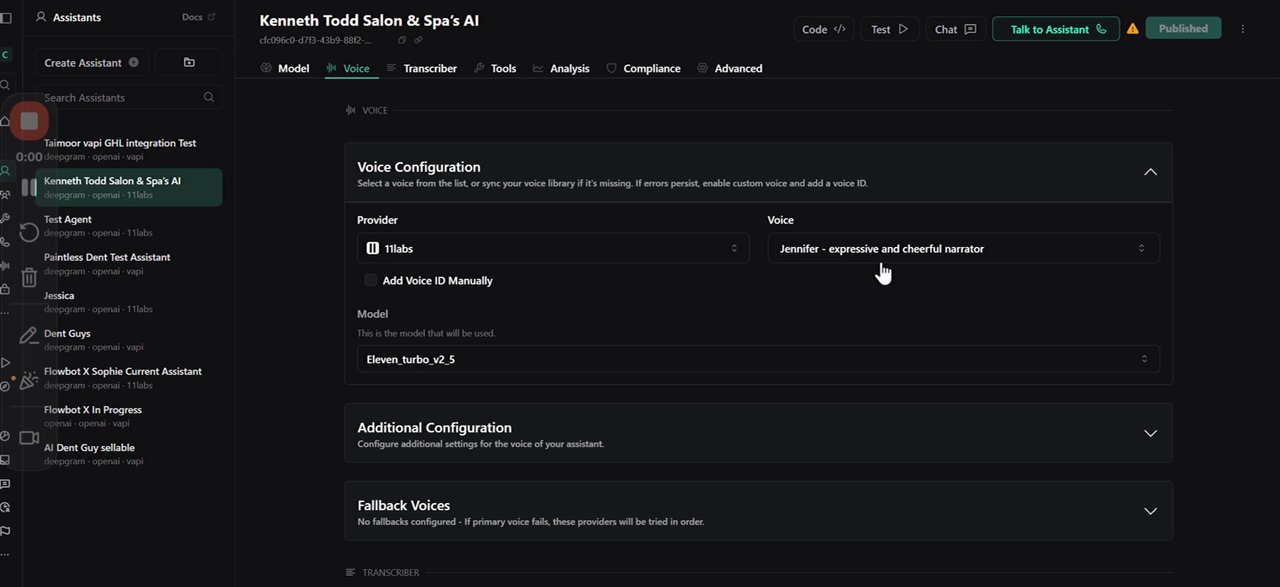Screen dimensions: 1280x587
Task: Click the Code button
Action: (824, 29)
